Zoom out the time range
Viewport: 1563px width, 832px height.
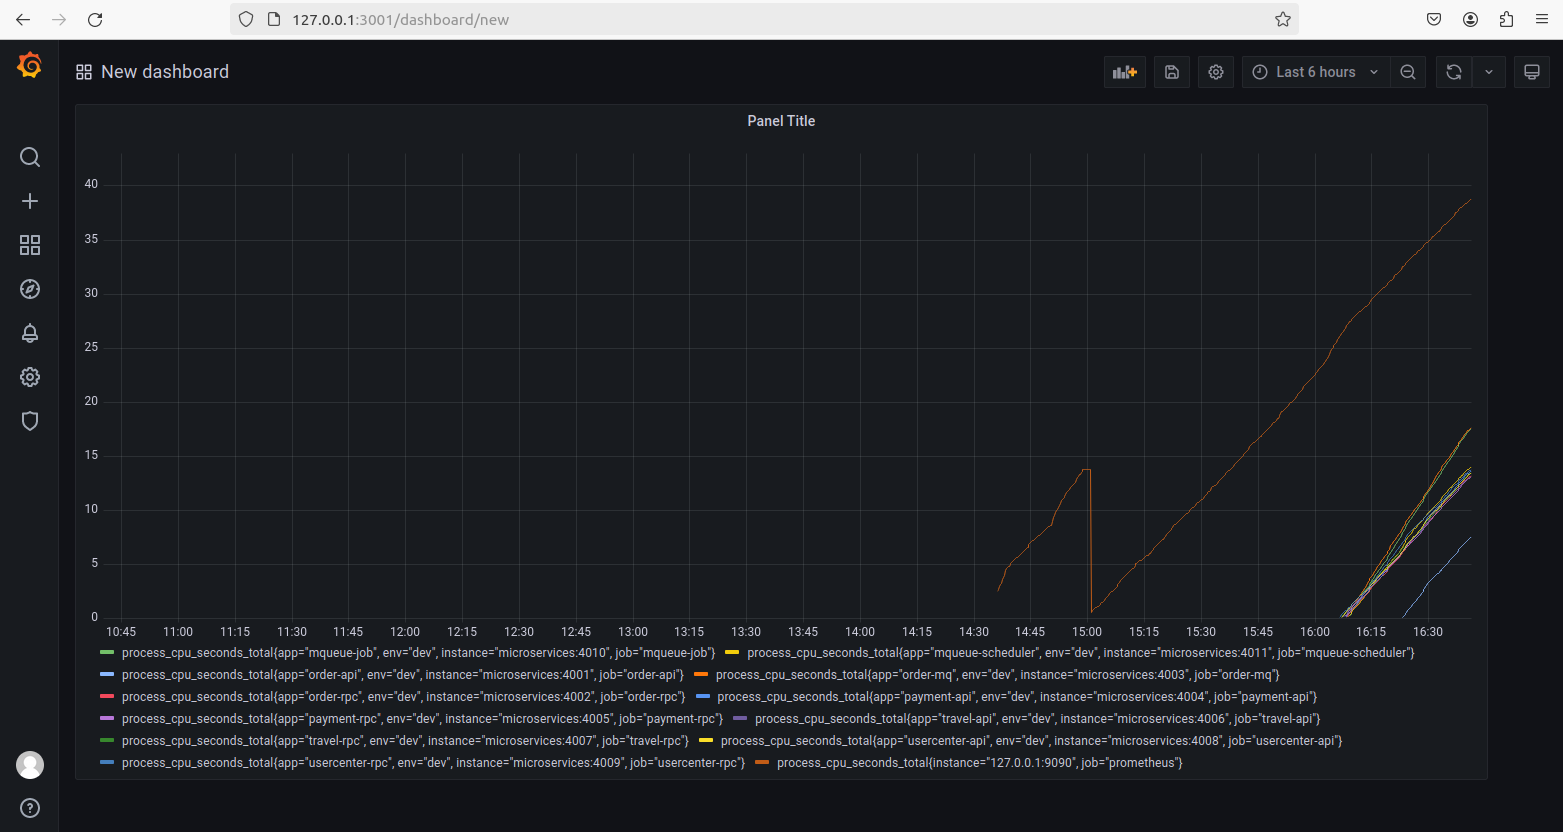click(1408, 72)
